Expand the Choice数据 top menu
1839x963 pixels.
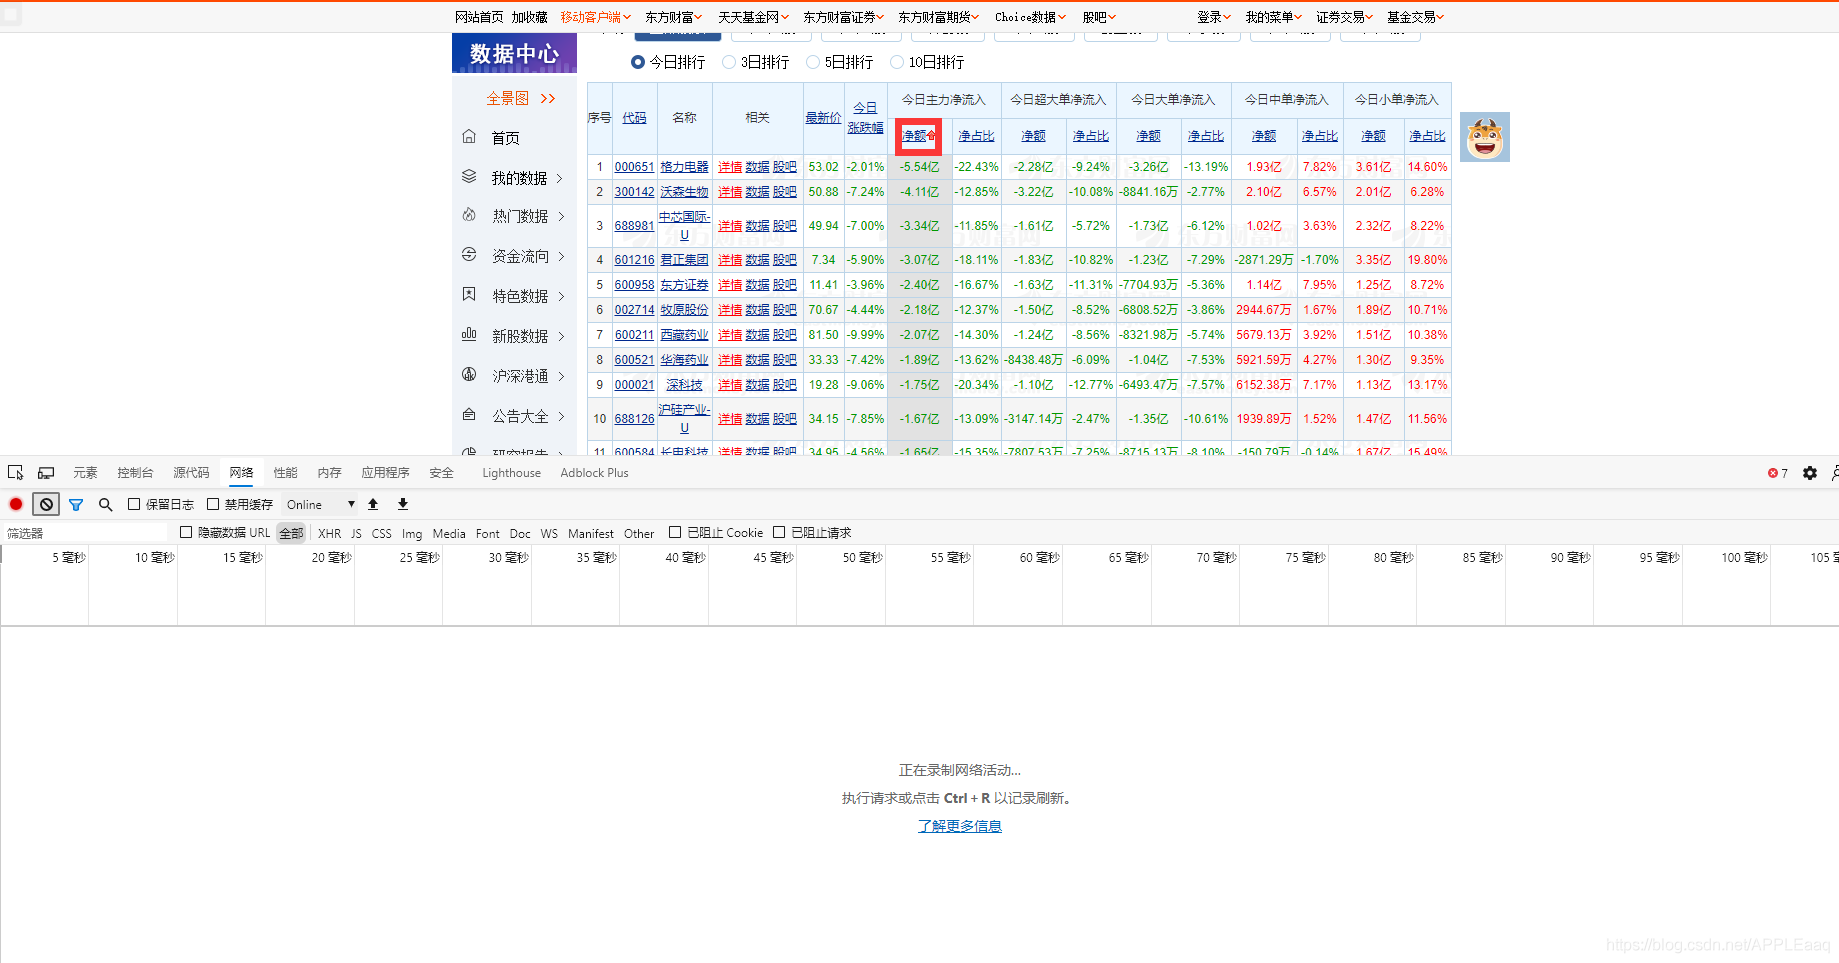click(1030, 17)
